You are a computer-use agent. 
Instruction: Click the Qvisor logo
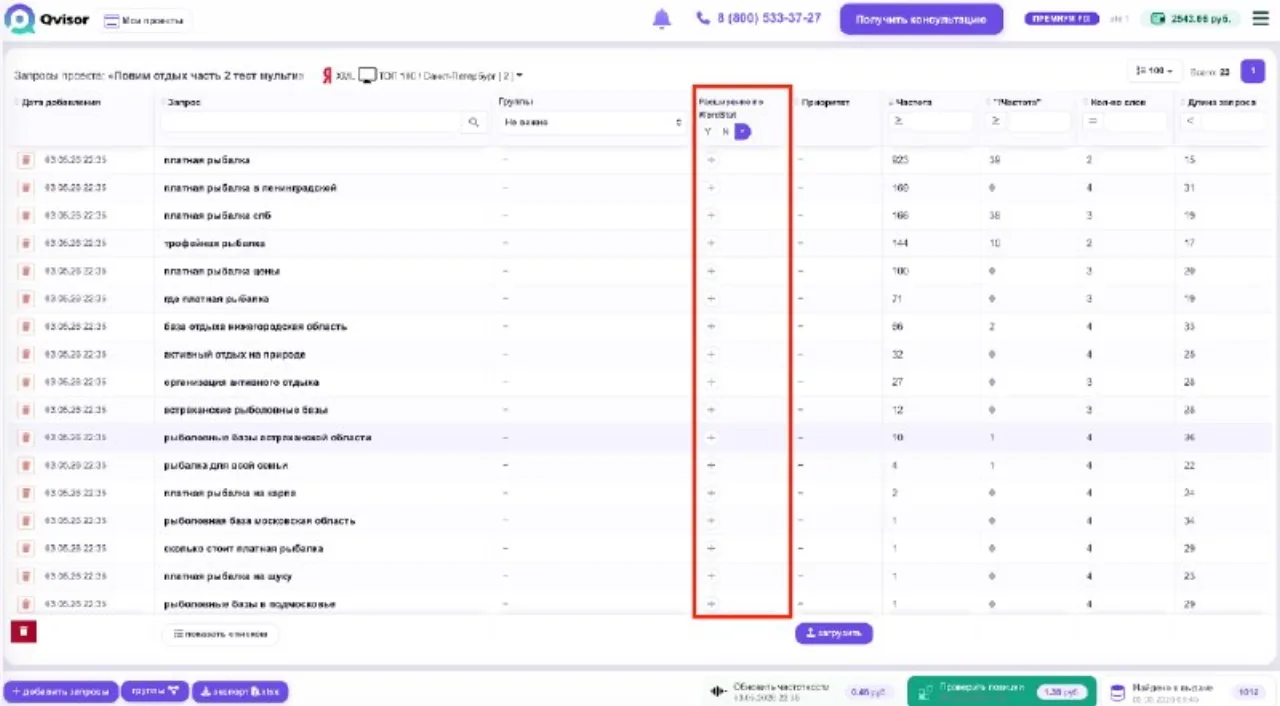pos(48,19)
